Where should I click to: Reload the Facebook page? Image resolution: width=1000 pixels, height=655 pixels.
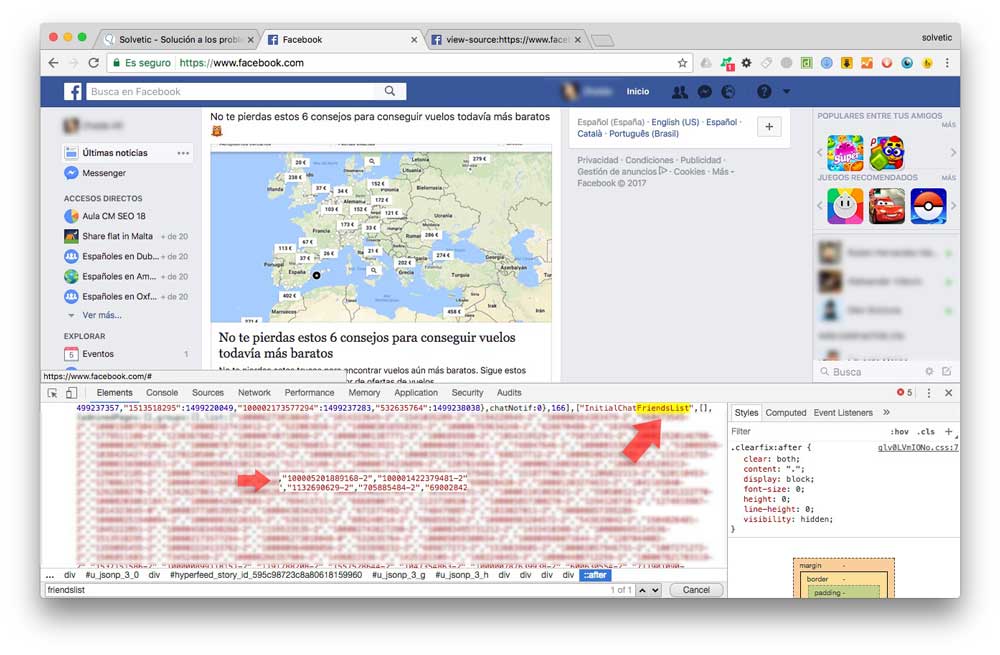[x=94, y=63]
